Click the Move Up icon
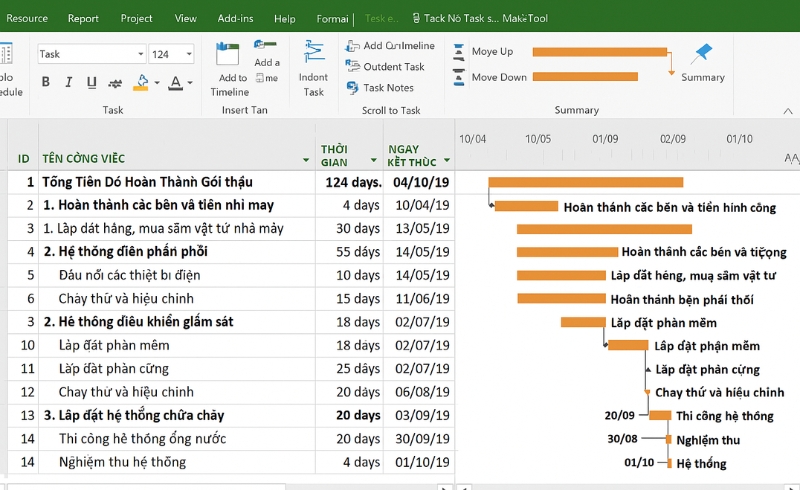Screen dimensions: 800x490 (458, 52)
